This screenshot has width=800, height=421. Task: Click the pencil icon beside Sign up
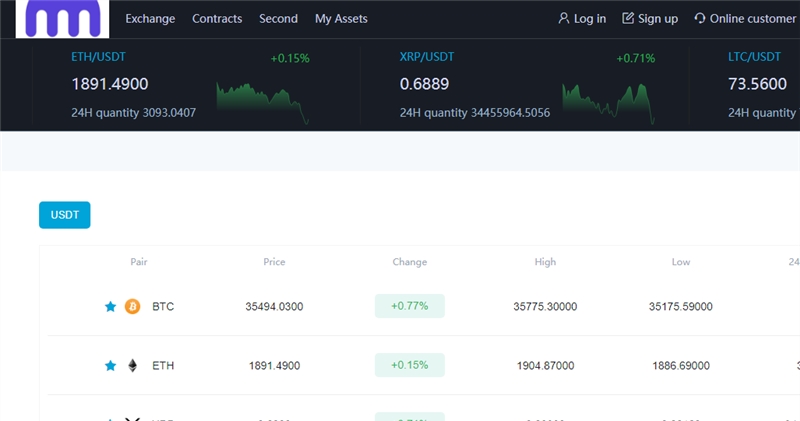coord(628,18)
